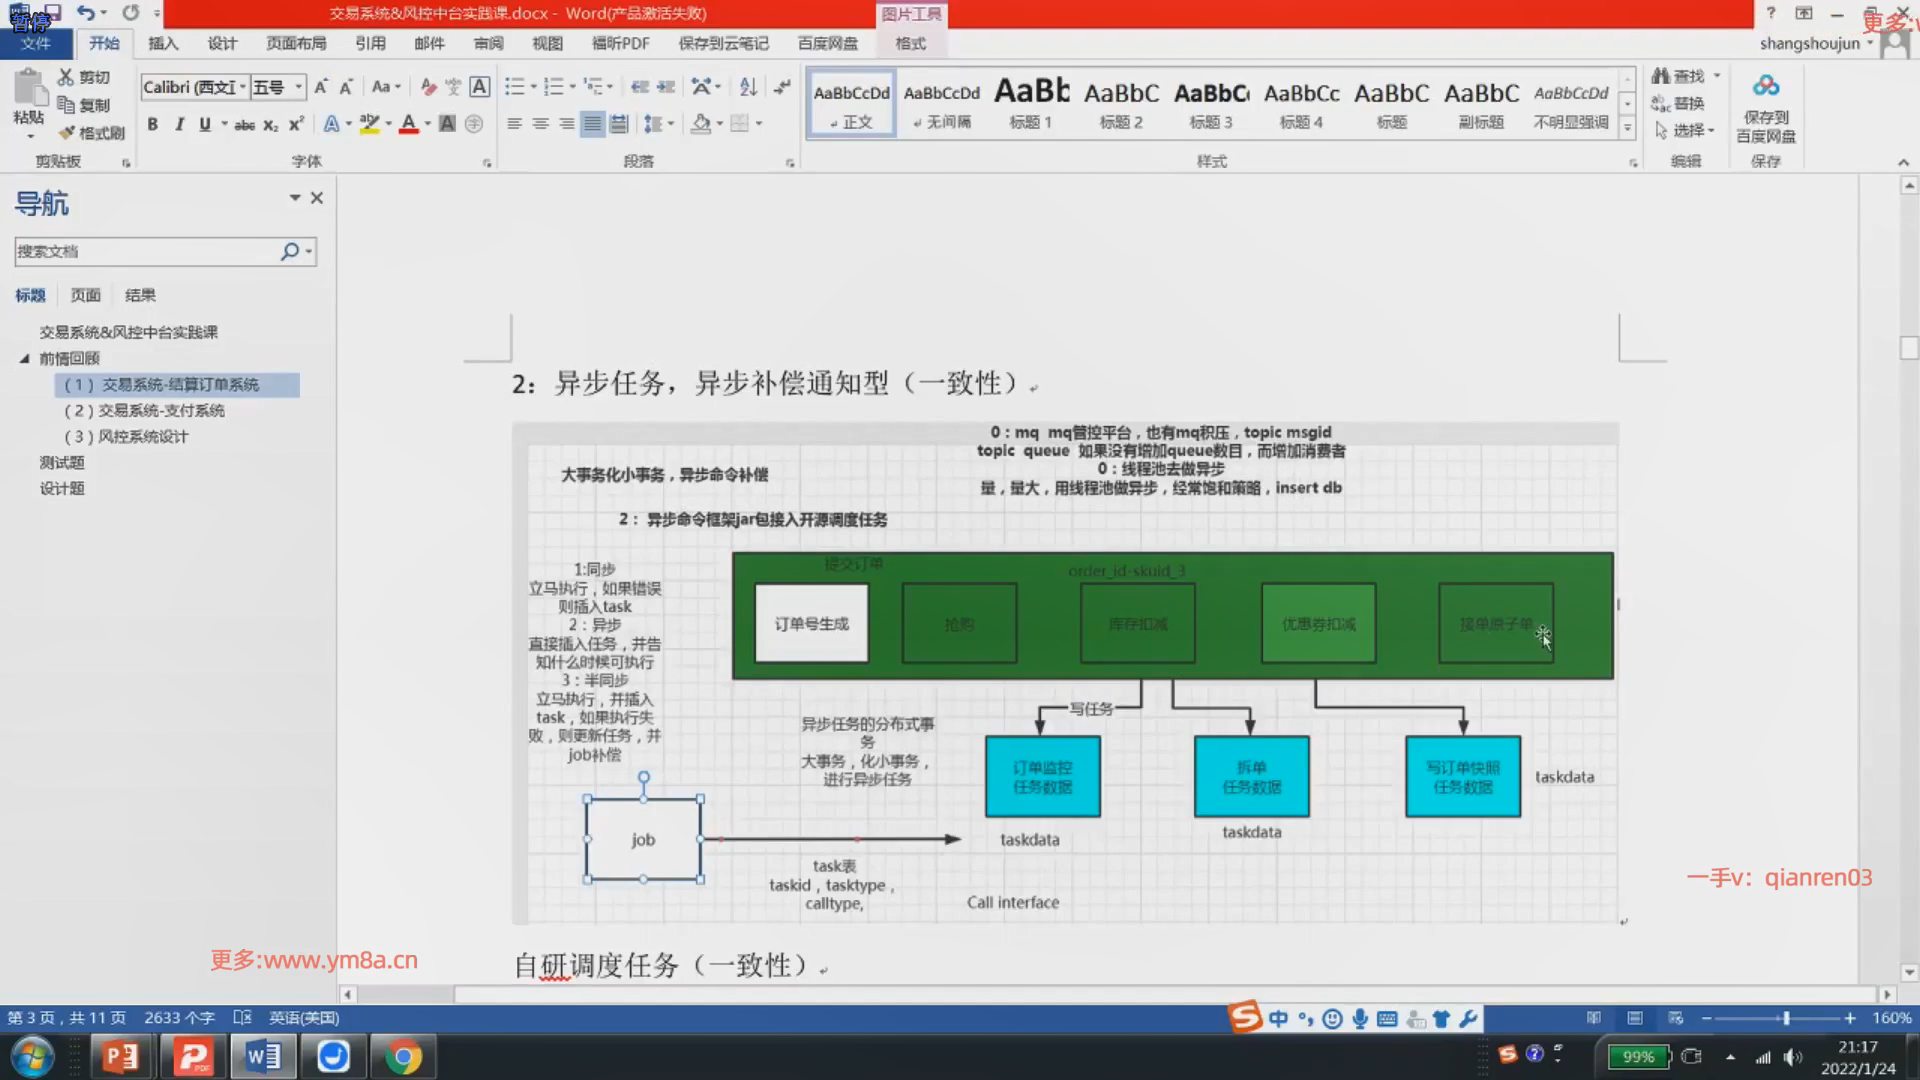Screen dimensions: 1920x1080
Task: Apply bullet list formatting icon
Action: point(514,87)
